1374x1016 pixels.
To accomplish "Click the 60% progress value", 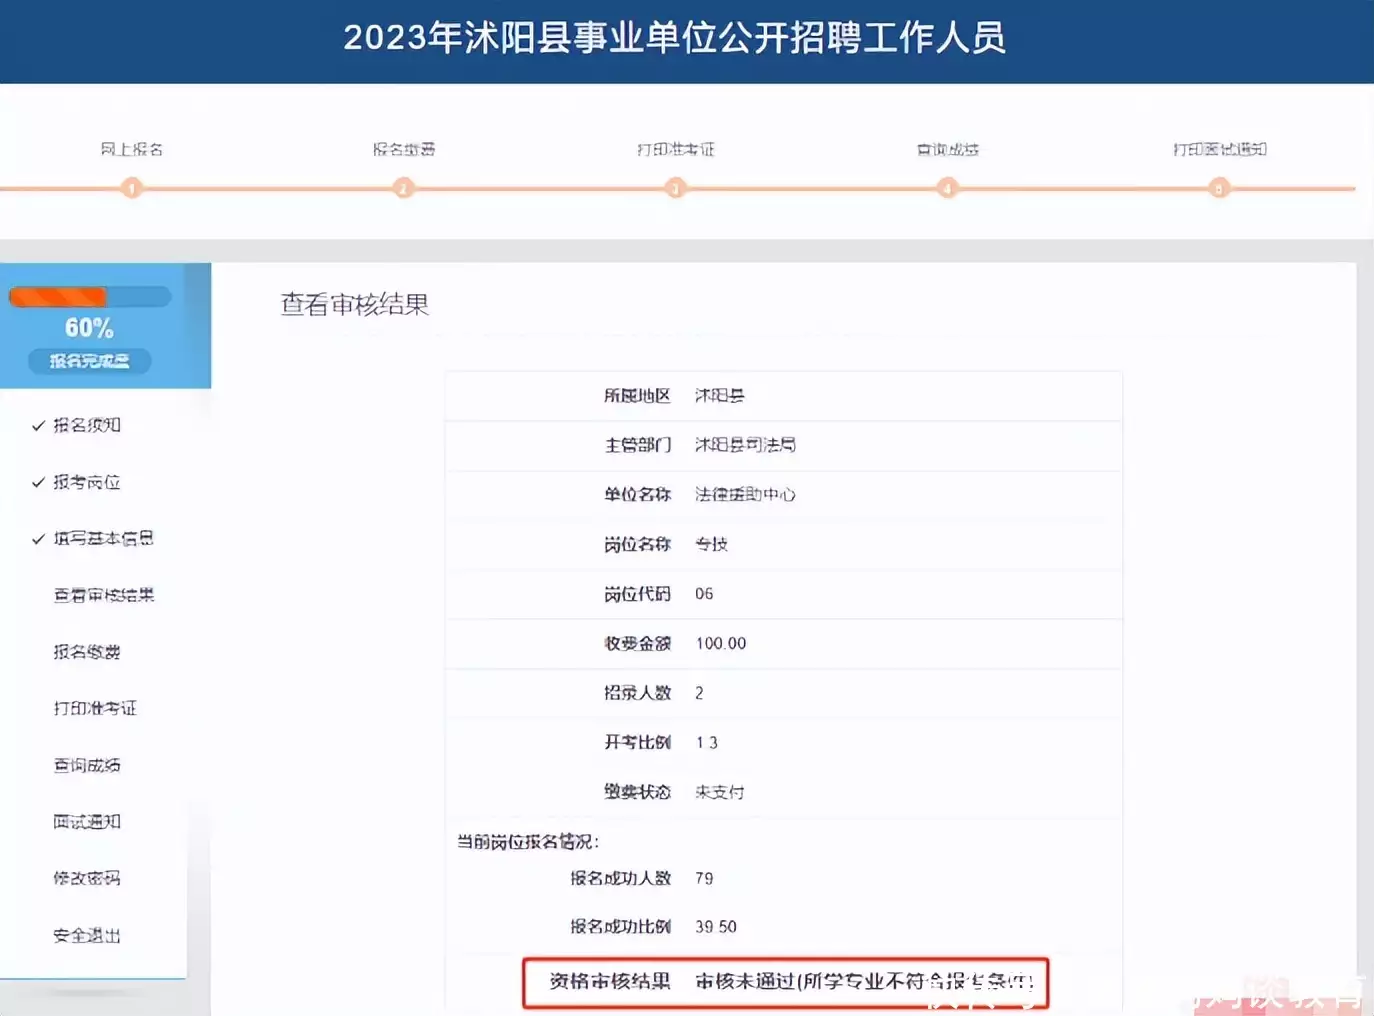I will point(89,328).
